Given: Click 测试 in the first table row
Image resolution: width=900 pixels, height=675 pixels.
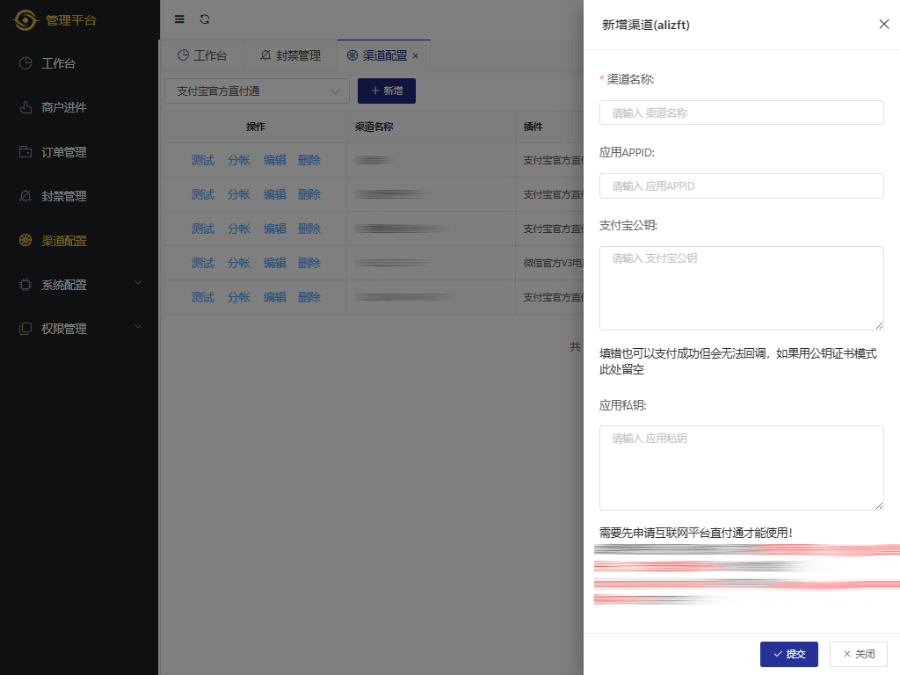Looking at the screenshot, I should pos(203,160).
